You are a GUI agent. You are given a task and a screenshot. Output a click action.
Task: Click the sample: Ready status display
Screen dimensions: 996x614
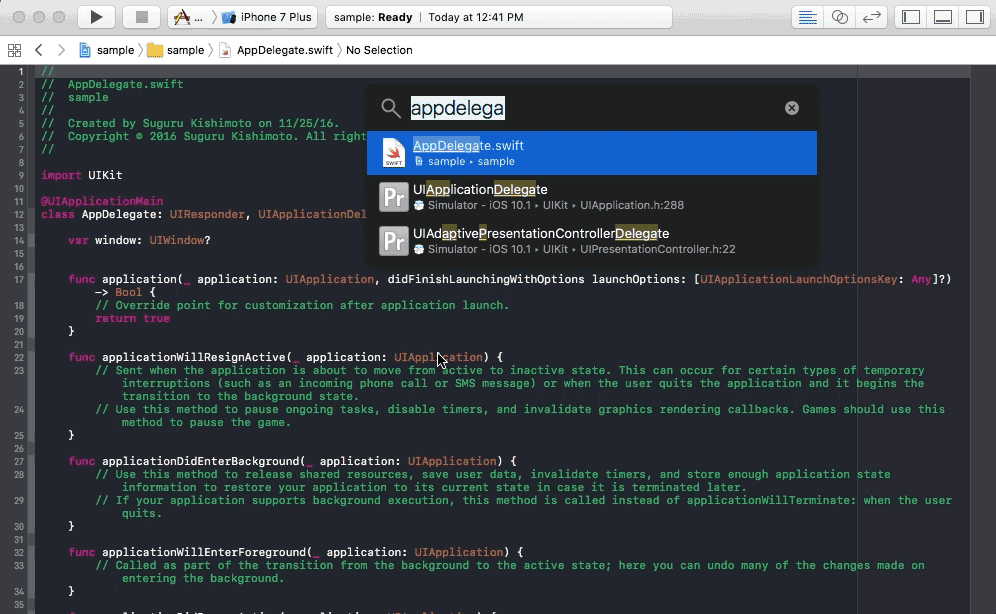click(x=499, y=17)
